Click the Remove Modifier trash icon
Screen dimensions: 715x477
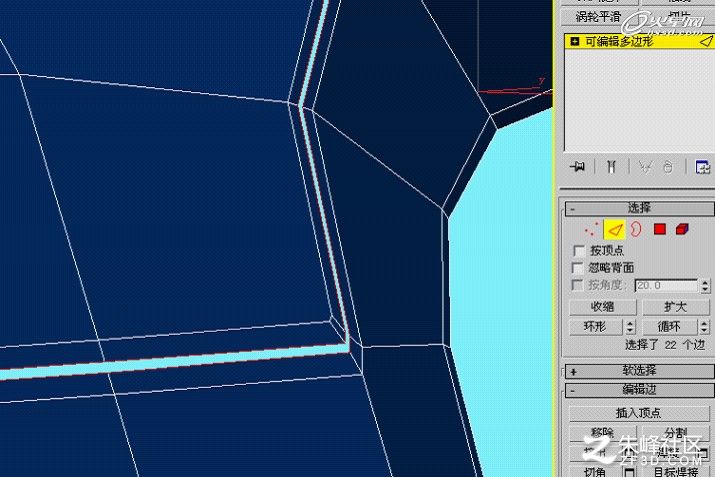coord(668,167)
